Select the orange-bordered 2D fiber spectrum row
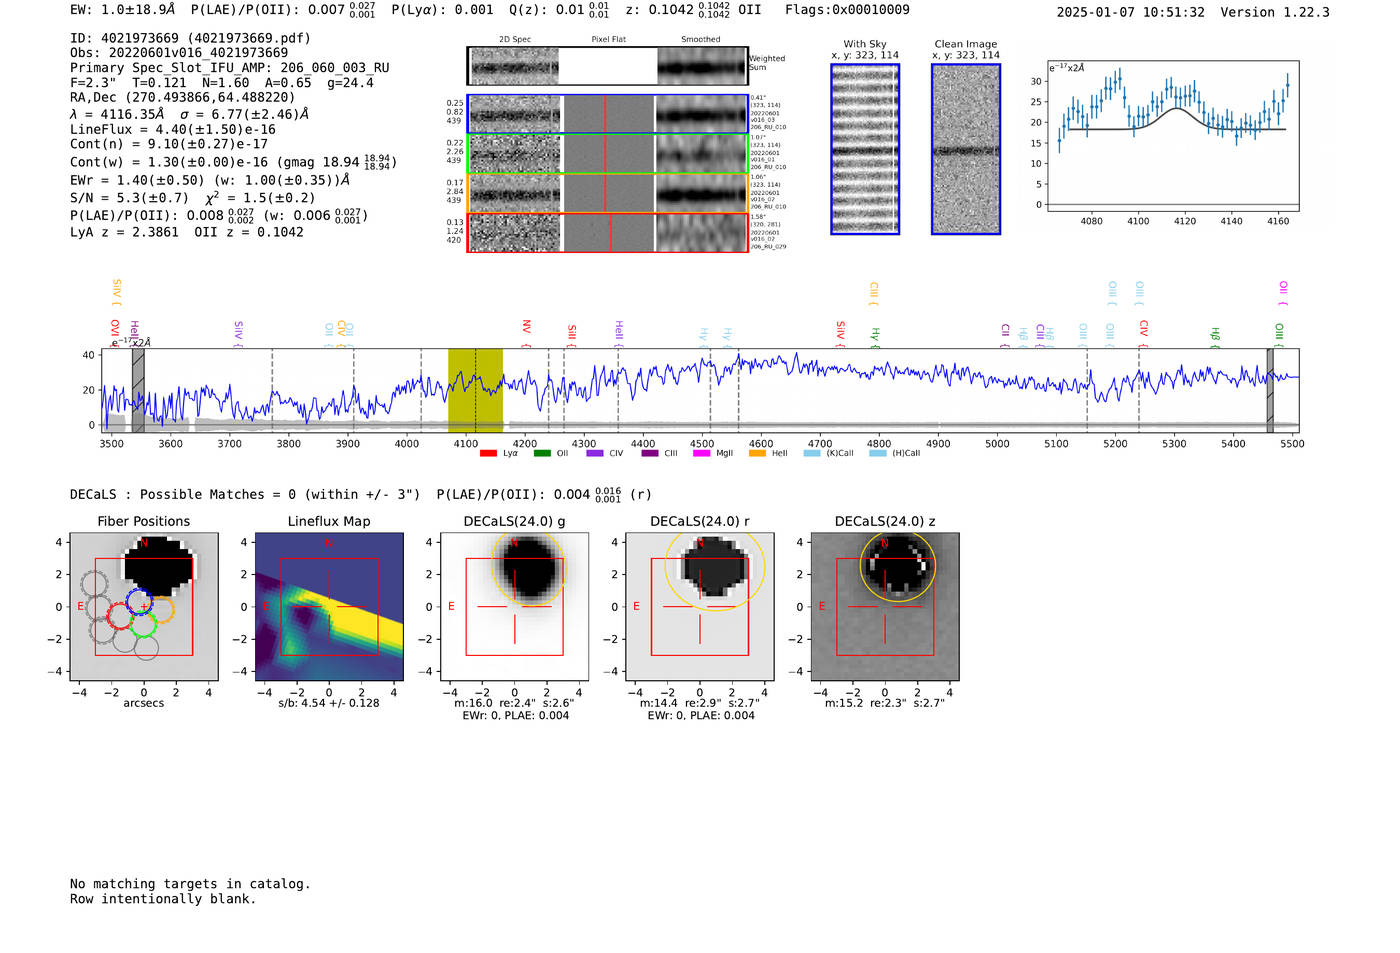1400x953 pixels. (607, 193)
